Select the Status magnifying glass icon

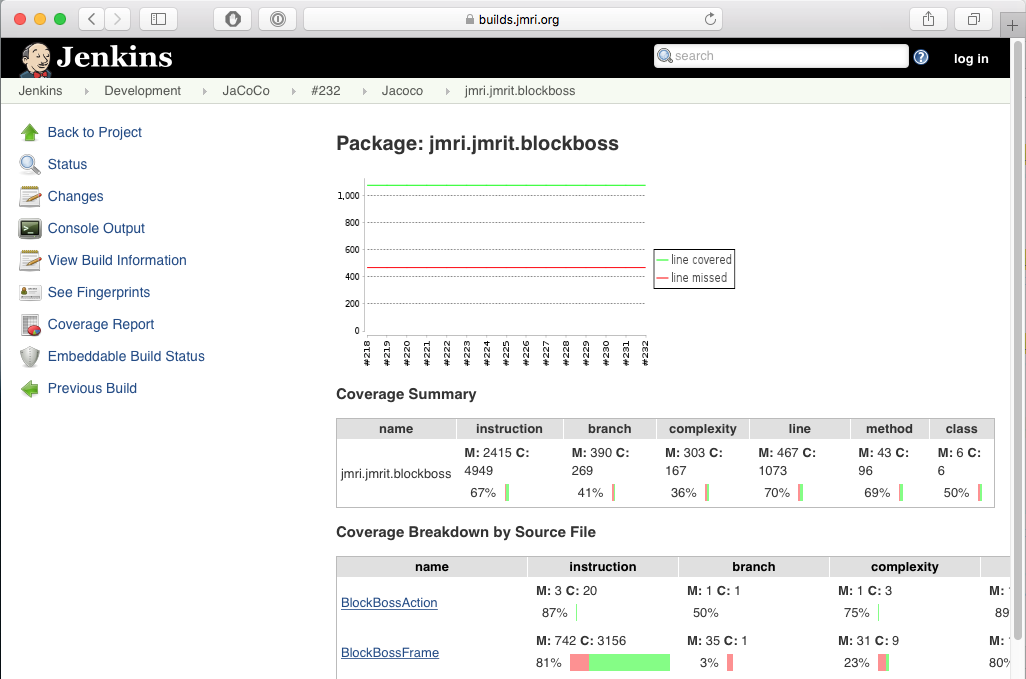[x=29, y=163]
